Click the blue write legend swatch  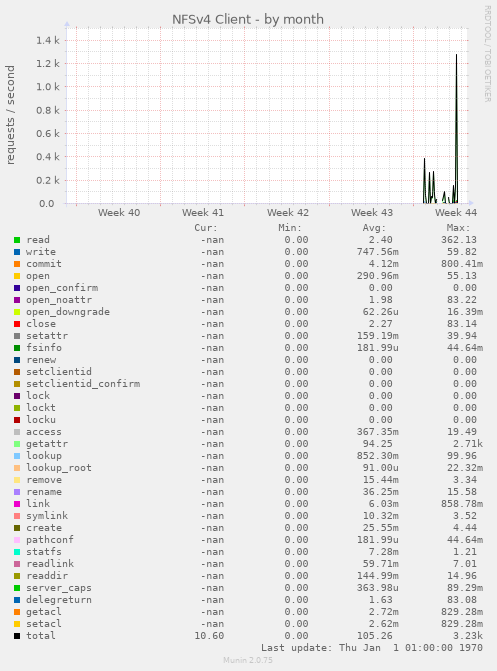[x=17, y=252]
